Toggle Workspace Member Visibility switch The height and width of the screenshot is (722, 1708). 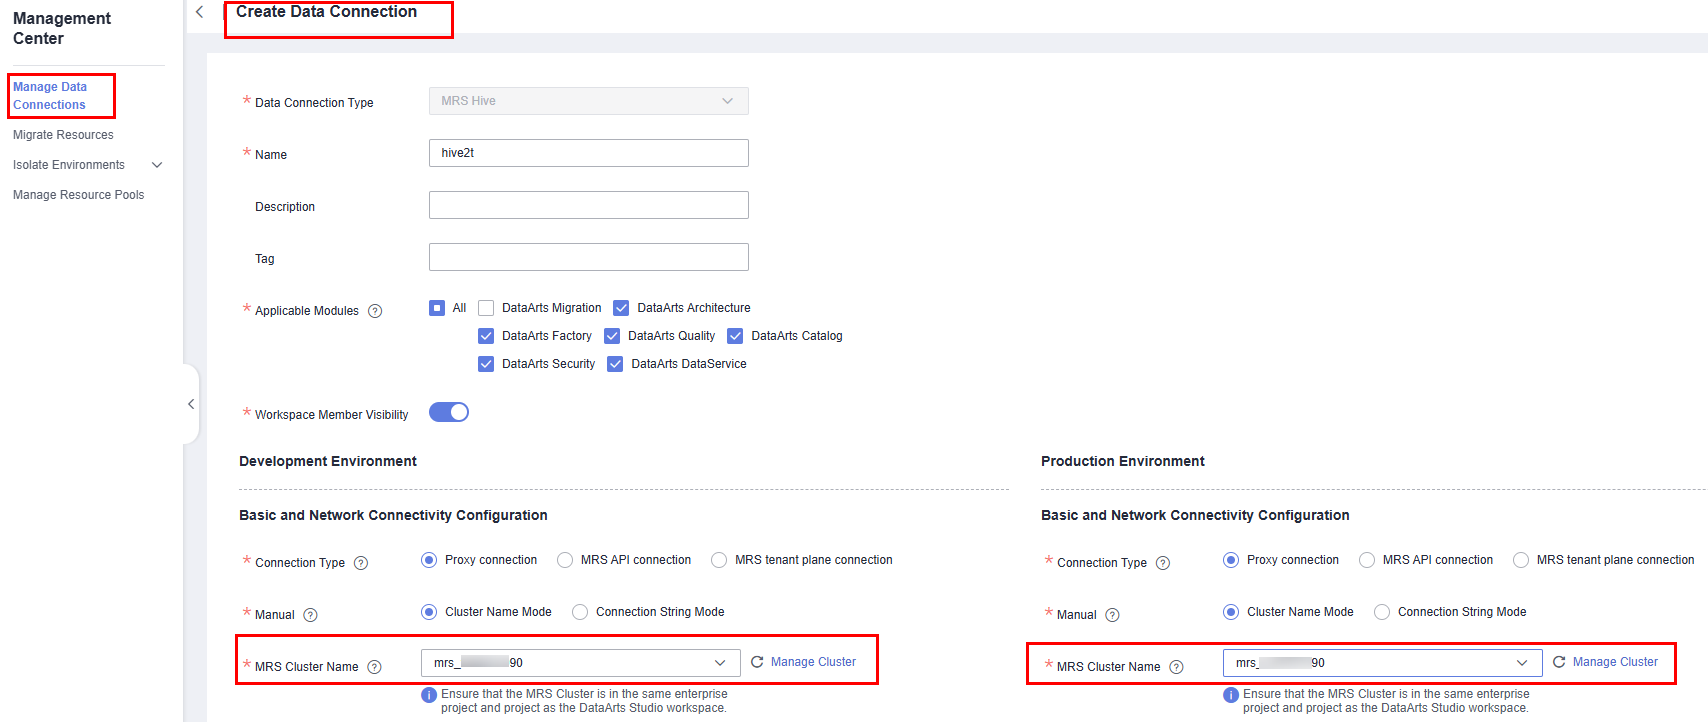(x=449, y=412)
